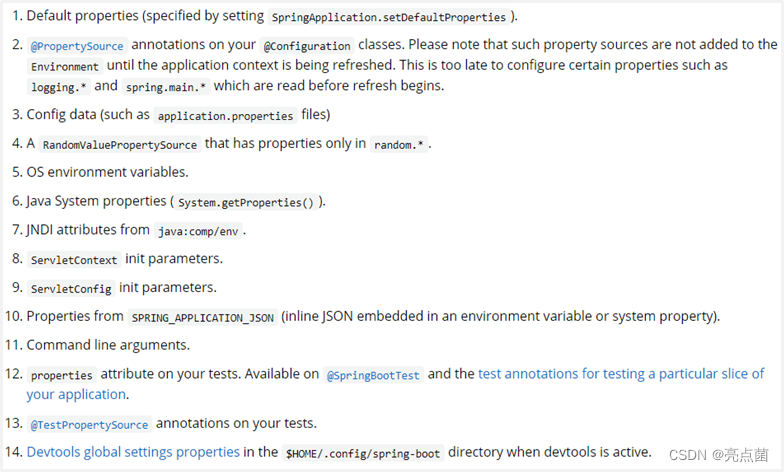784x472 pixels.
Task: Click the java:comp/env code snippet
Action: tap(198, 231)
